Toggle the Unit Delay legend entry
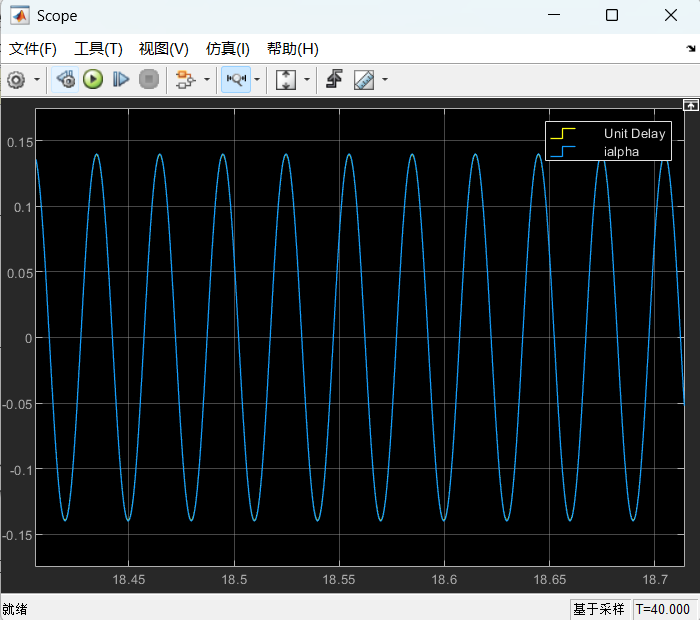 (634, 133)
